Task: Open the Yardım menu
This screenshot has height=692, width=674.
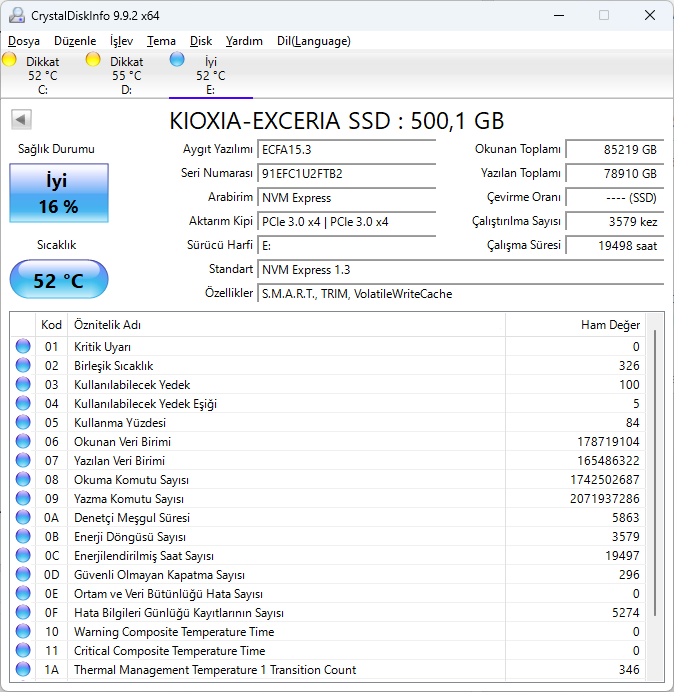Action: click(244, 41)
